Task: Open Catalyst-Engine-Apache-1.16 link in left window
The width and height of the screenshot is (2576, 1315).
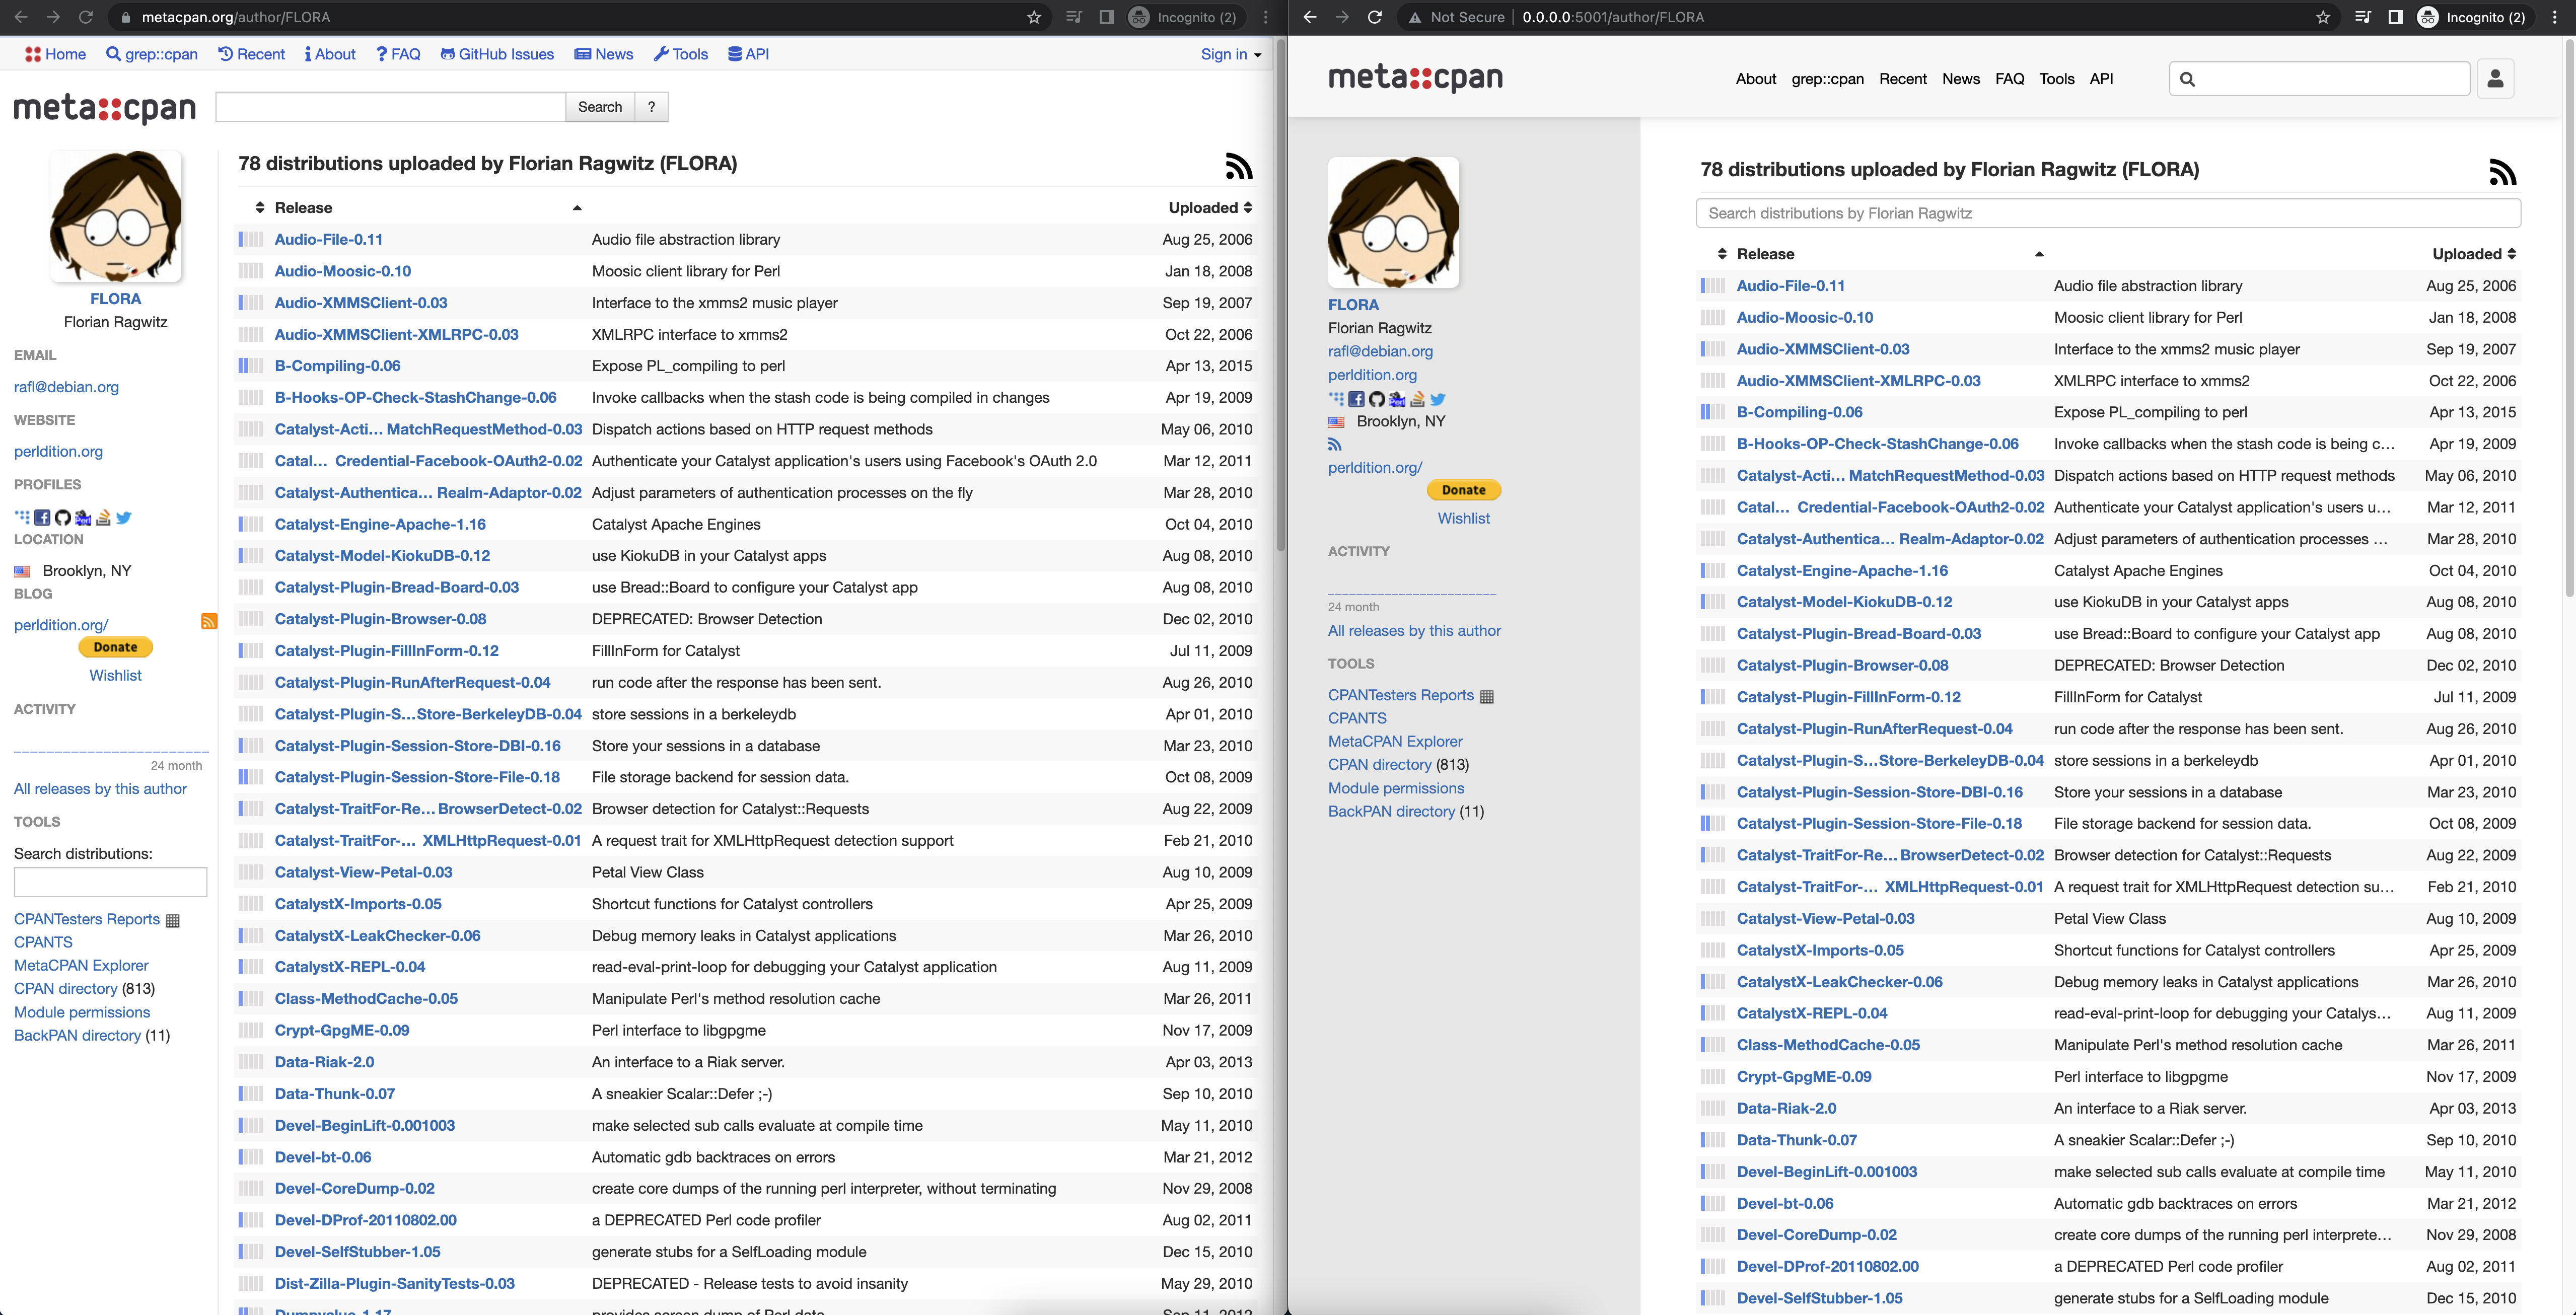Action: pyautogui.click(x=380, y=524)
